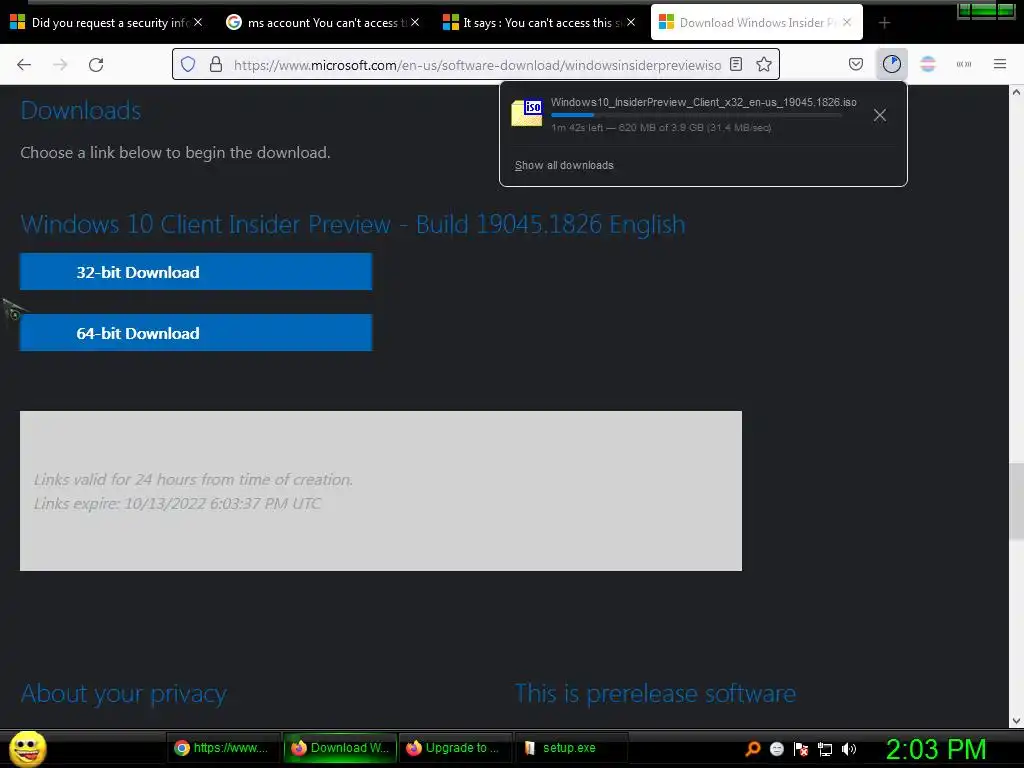Image resolution: width=1024 pixels, height=768 pixels.
Task: Open the Save to Pocket icon
Action: click(x=856, y=64)
